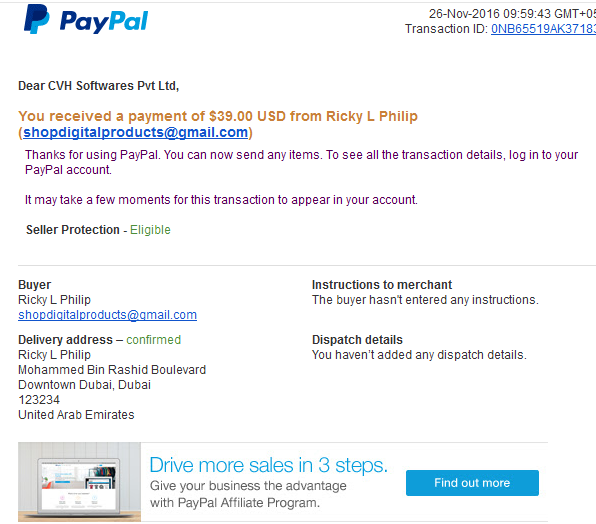Open the laptop thumbnail in the banner
596x524 pixels.
[79, 482]
